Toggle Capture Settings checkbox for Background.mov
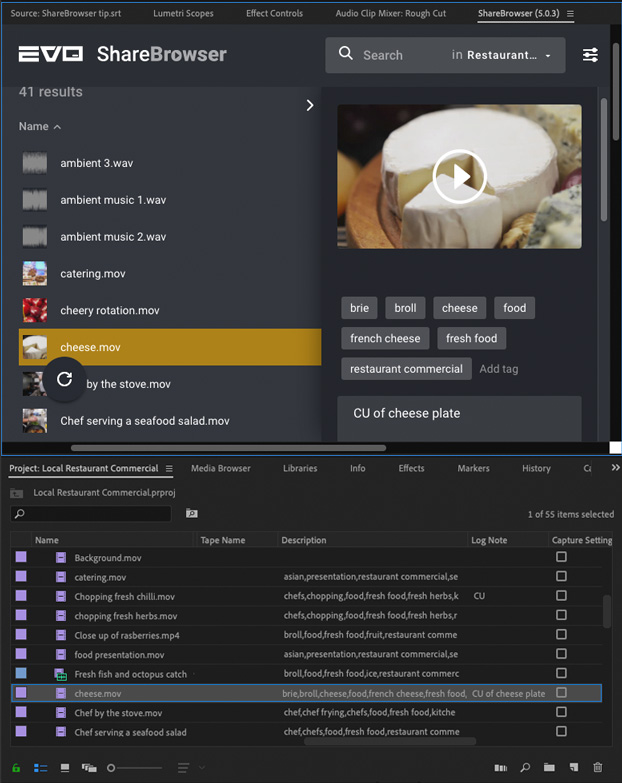622x783 pixels. (561, 557)
